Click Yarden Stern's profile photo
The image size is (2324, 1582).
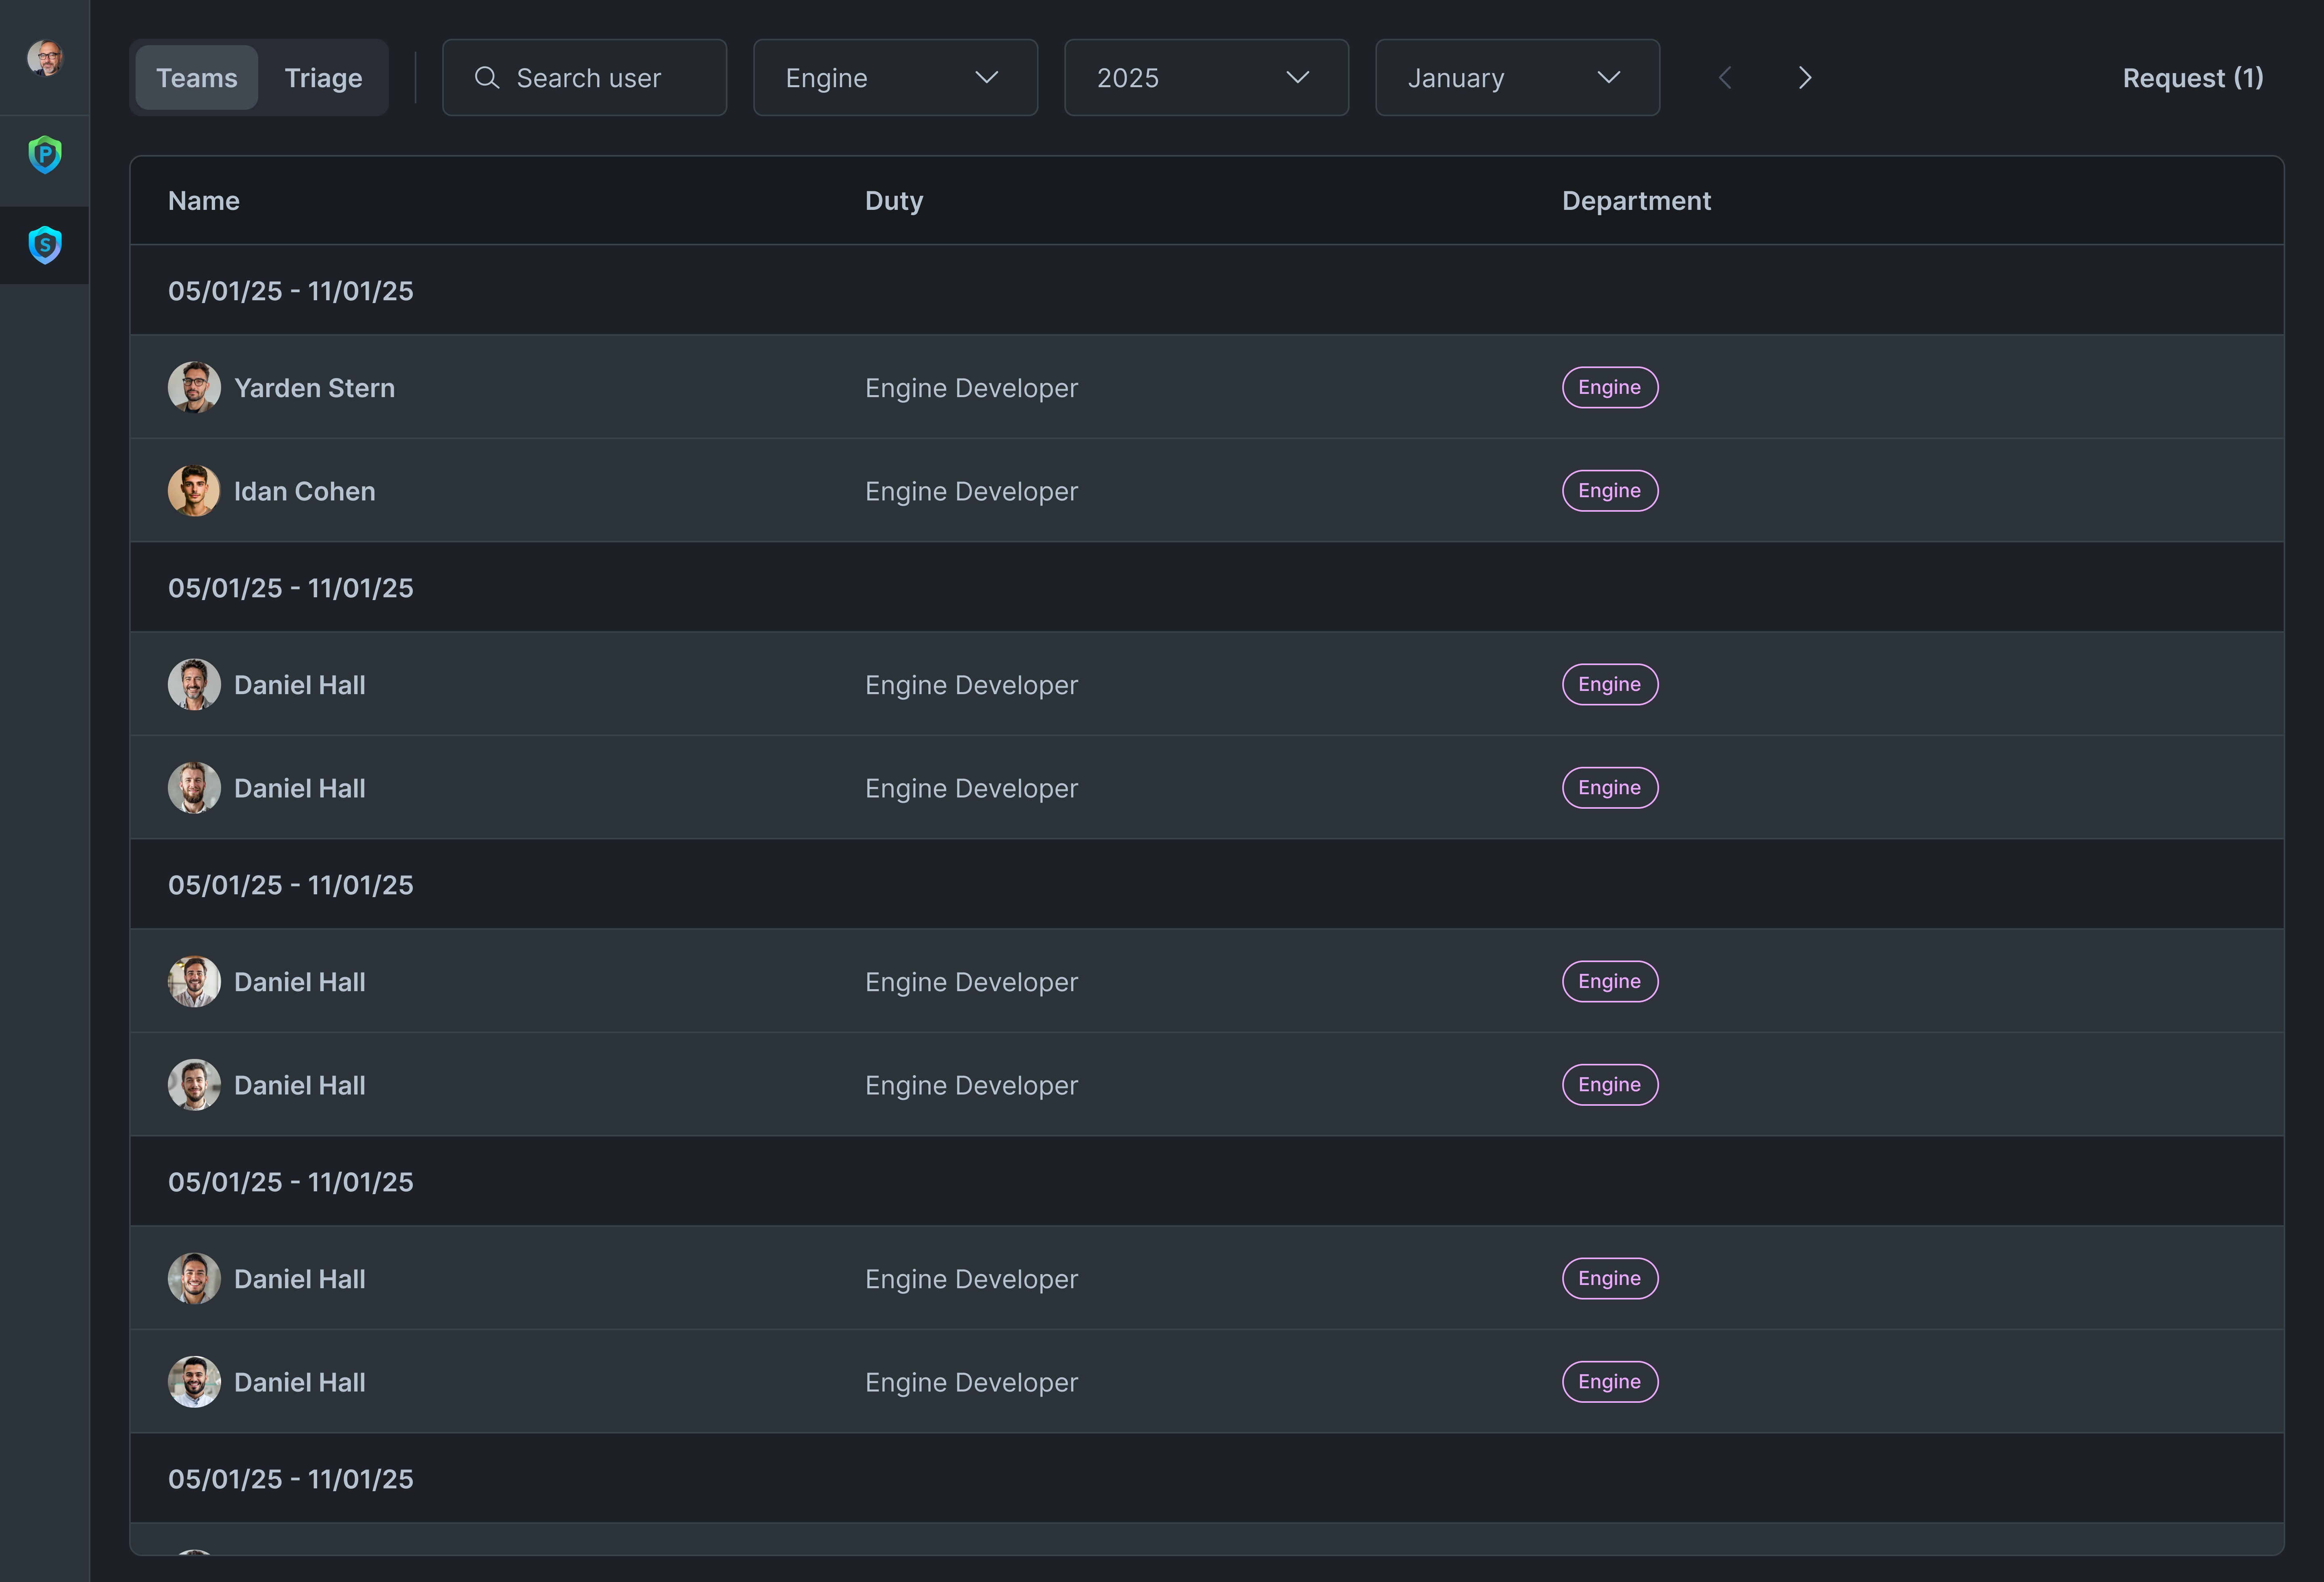point(194,387)
